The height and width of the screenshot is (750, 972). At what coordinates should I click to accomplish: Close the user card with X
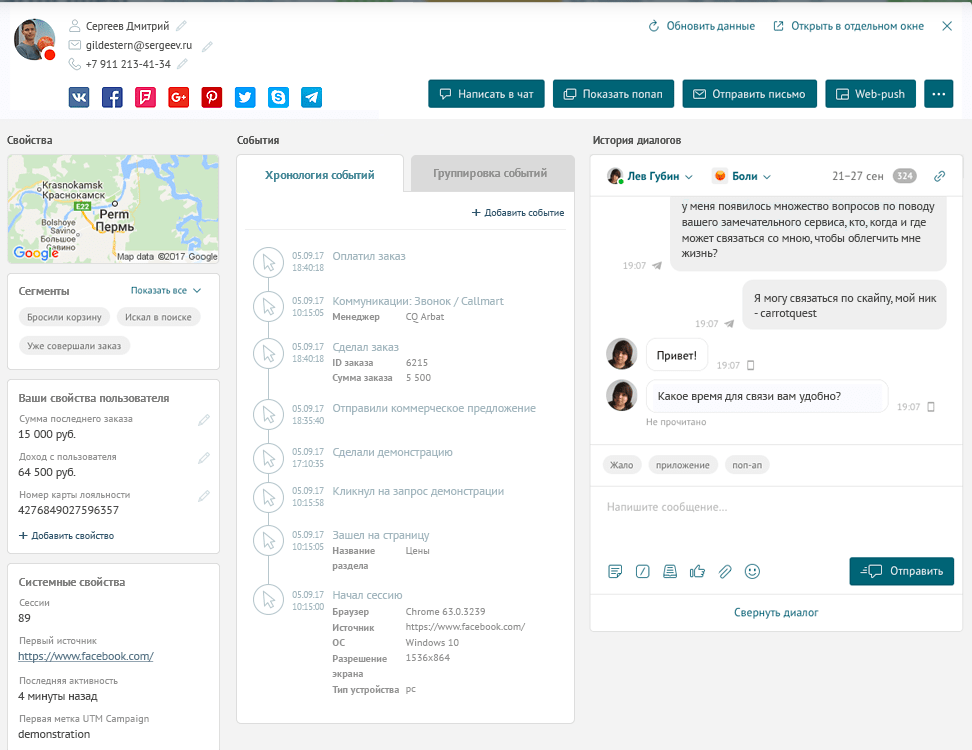pyautogui.click(x=947, y=26)
